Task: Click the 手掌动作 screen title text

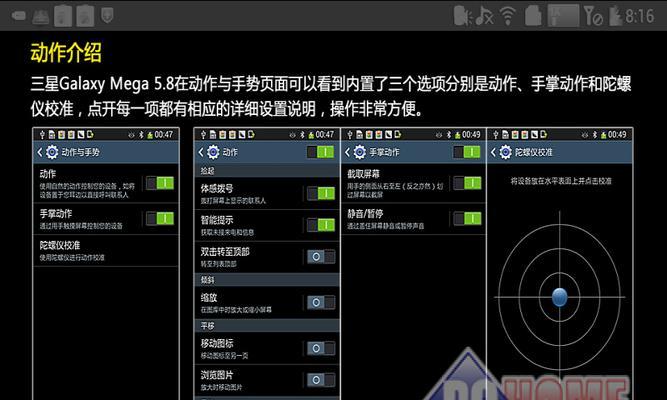Action: click(x=384, y=152)
